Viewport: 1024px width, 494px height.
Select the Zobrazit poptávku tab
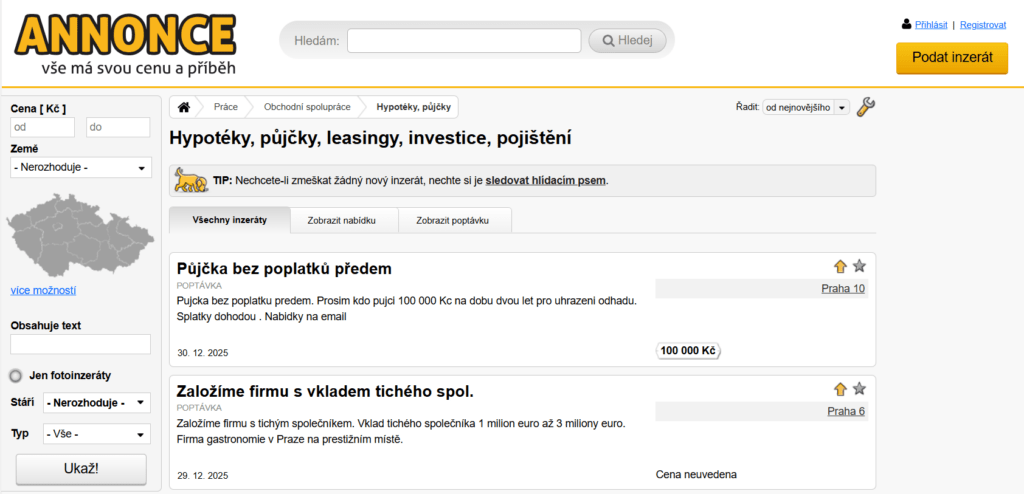coord(454,220)
